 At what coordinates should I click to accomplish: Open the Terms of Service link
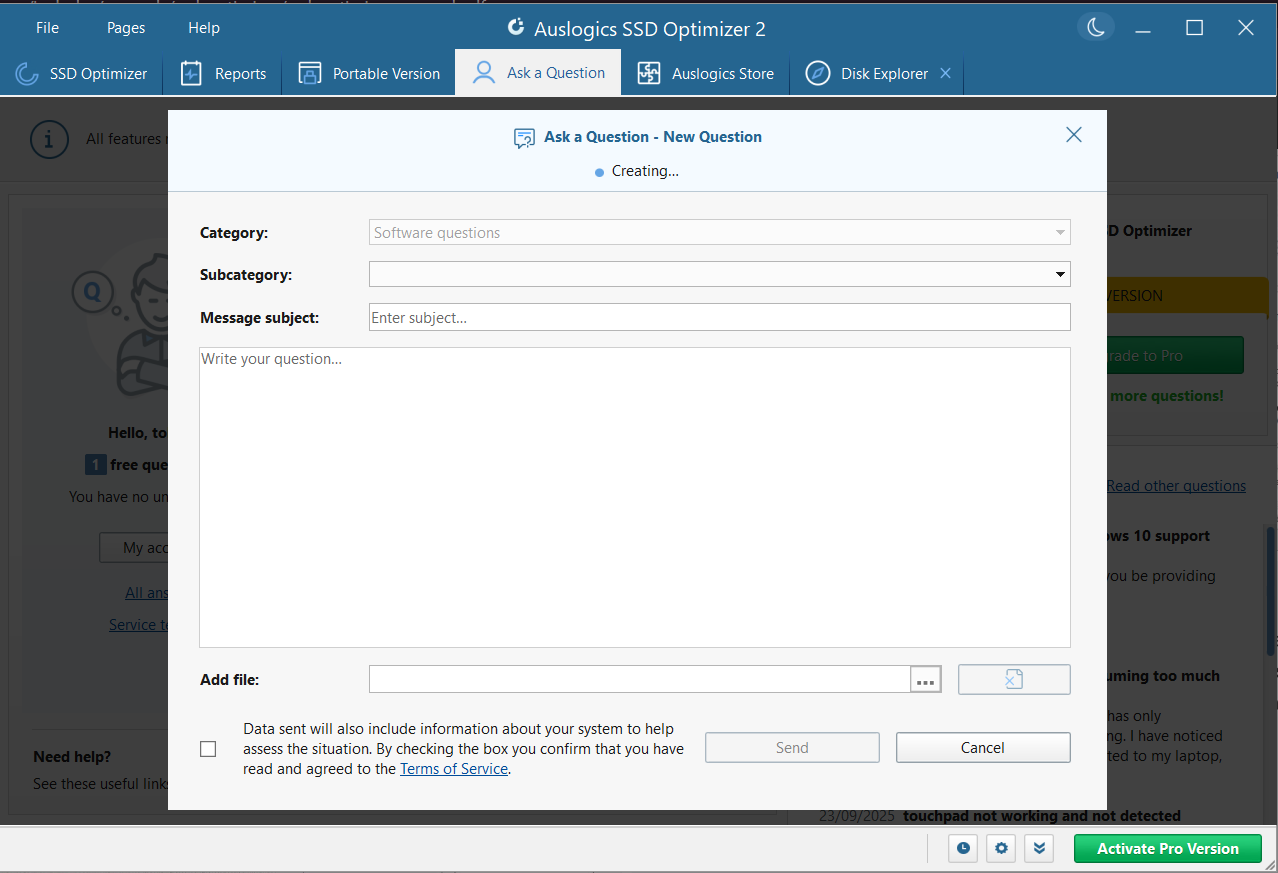(x=454, y=769)
